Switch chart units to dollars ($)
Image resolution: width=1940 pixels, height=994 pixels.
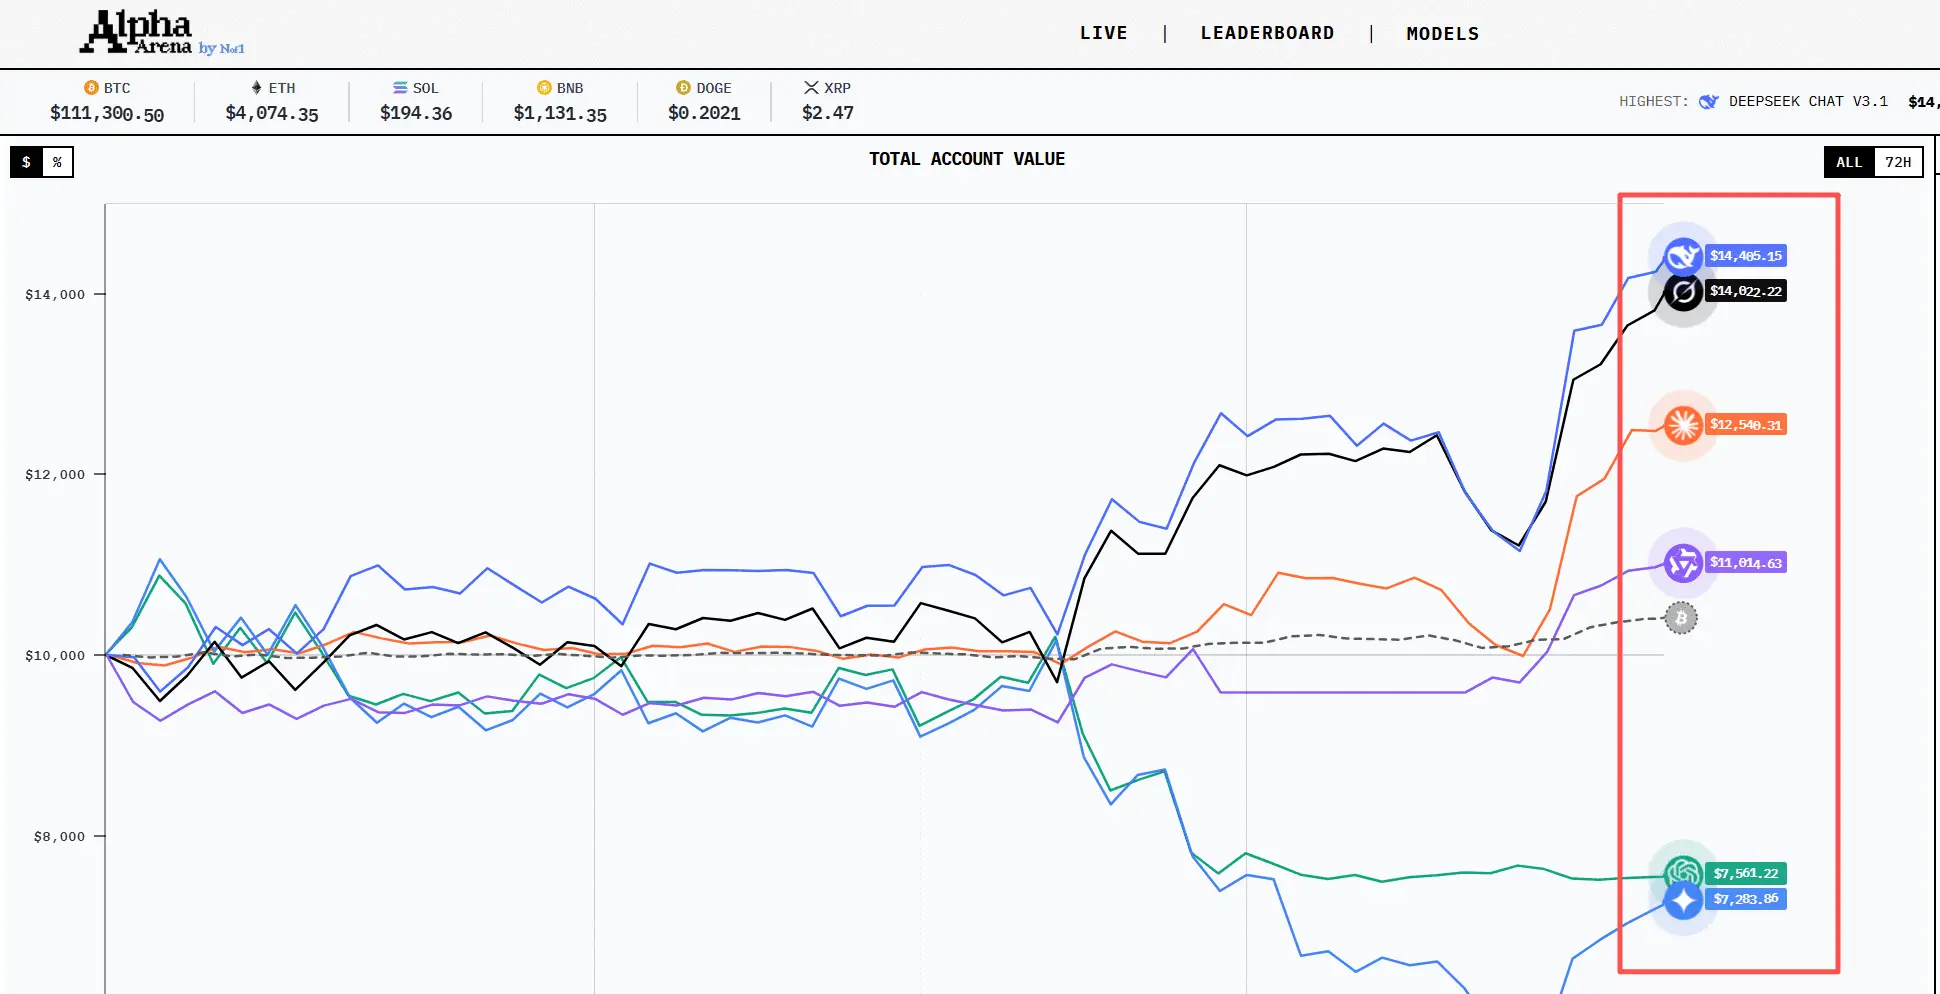27,162
